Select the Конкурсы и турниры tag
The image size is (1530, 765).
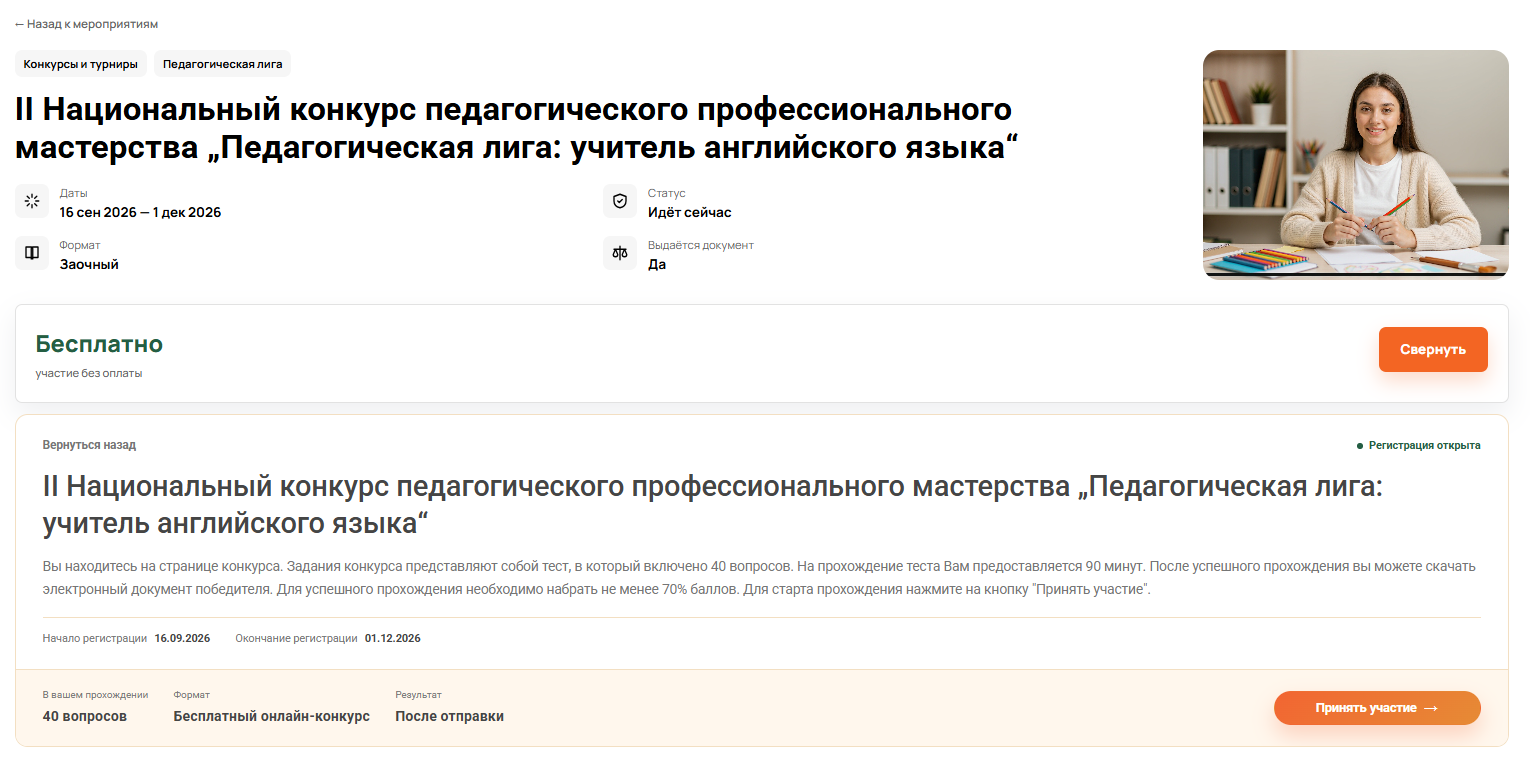81,64
